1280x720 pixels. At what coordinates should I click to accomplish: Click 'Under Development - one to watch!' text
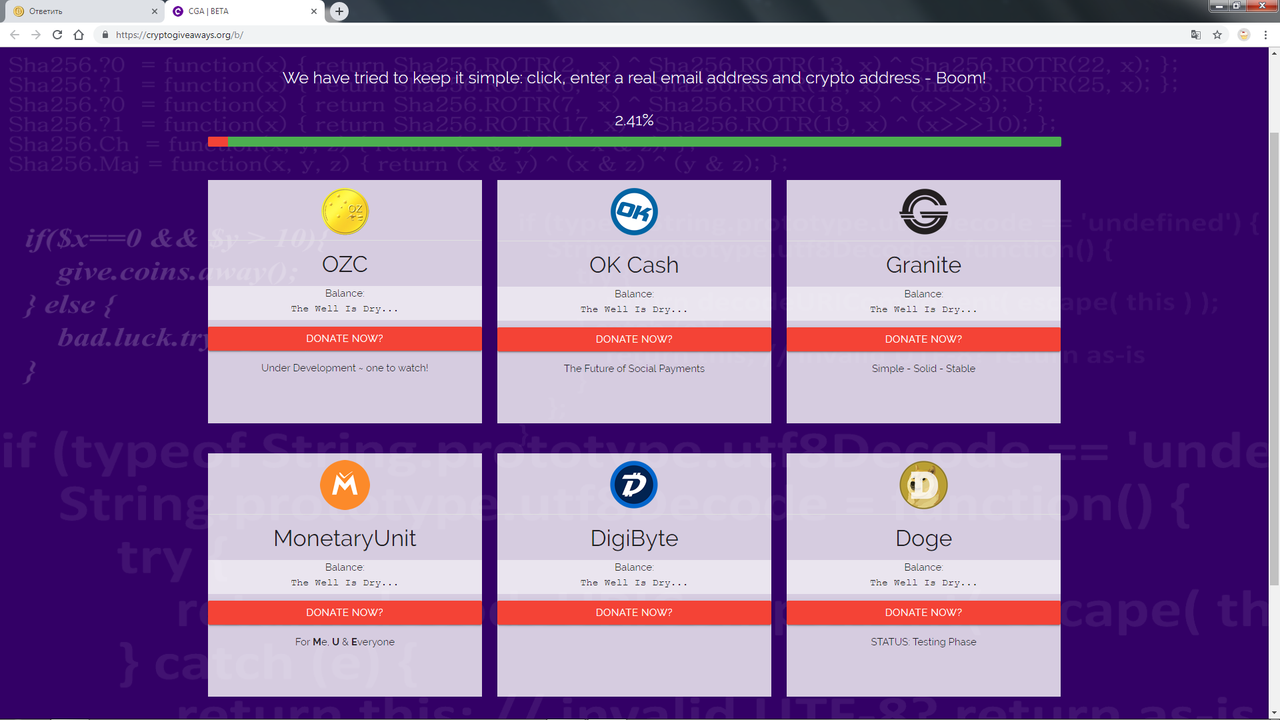click(x=345, y=368)
